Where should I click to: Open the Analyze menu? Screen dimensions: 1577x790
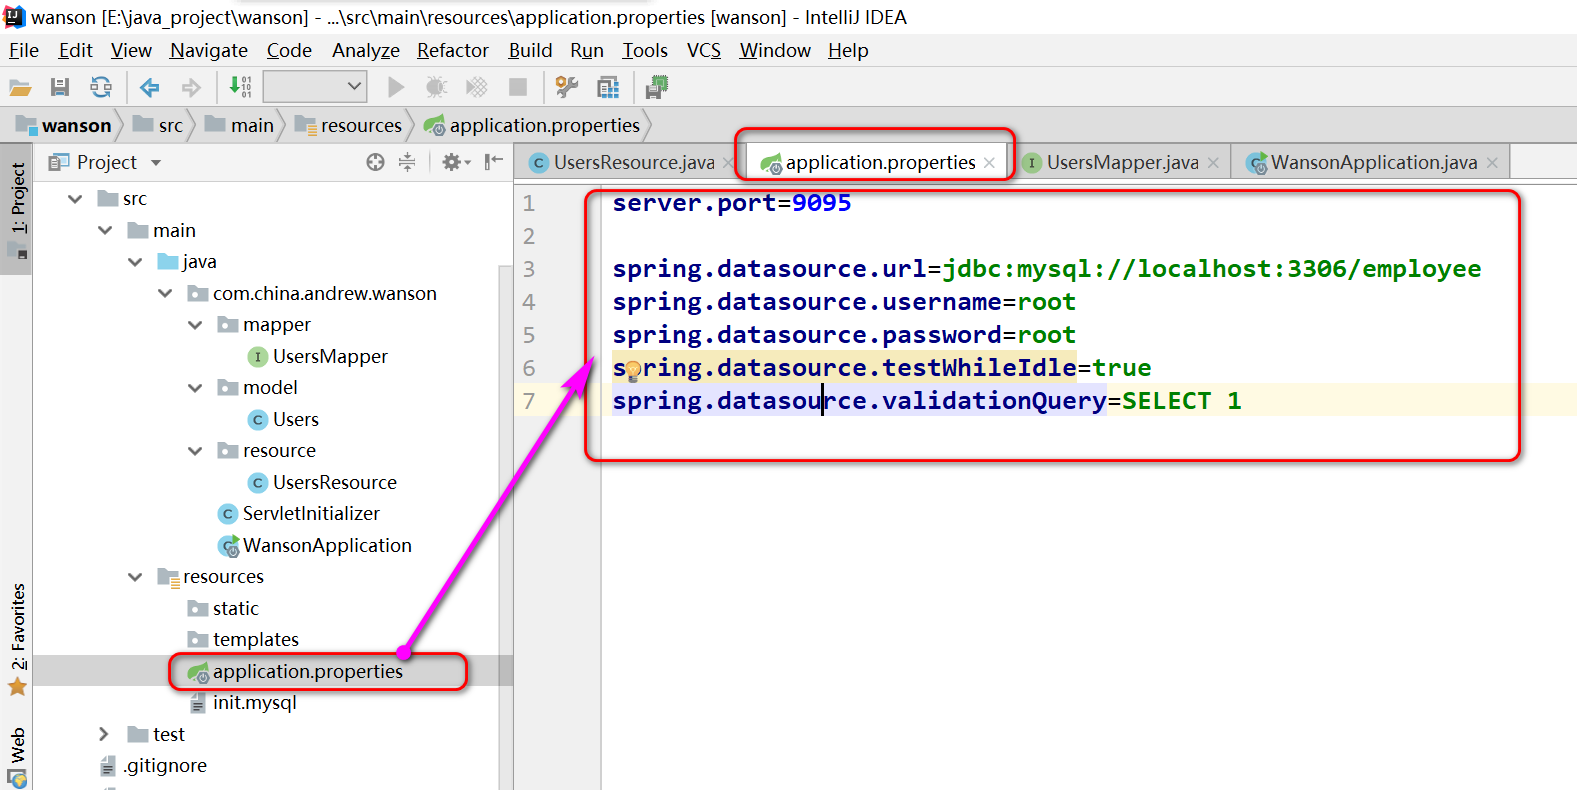[366, 50]
